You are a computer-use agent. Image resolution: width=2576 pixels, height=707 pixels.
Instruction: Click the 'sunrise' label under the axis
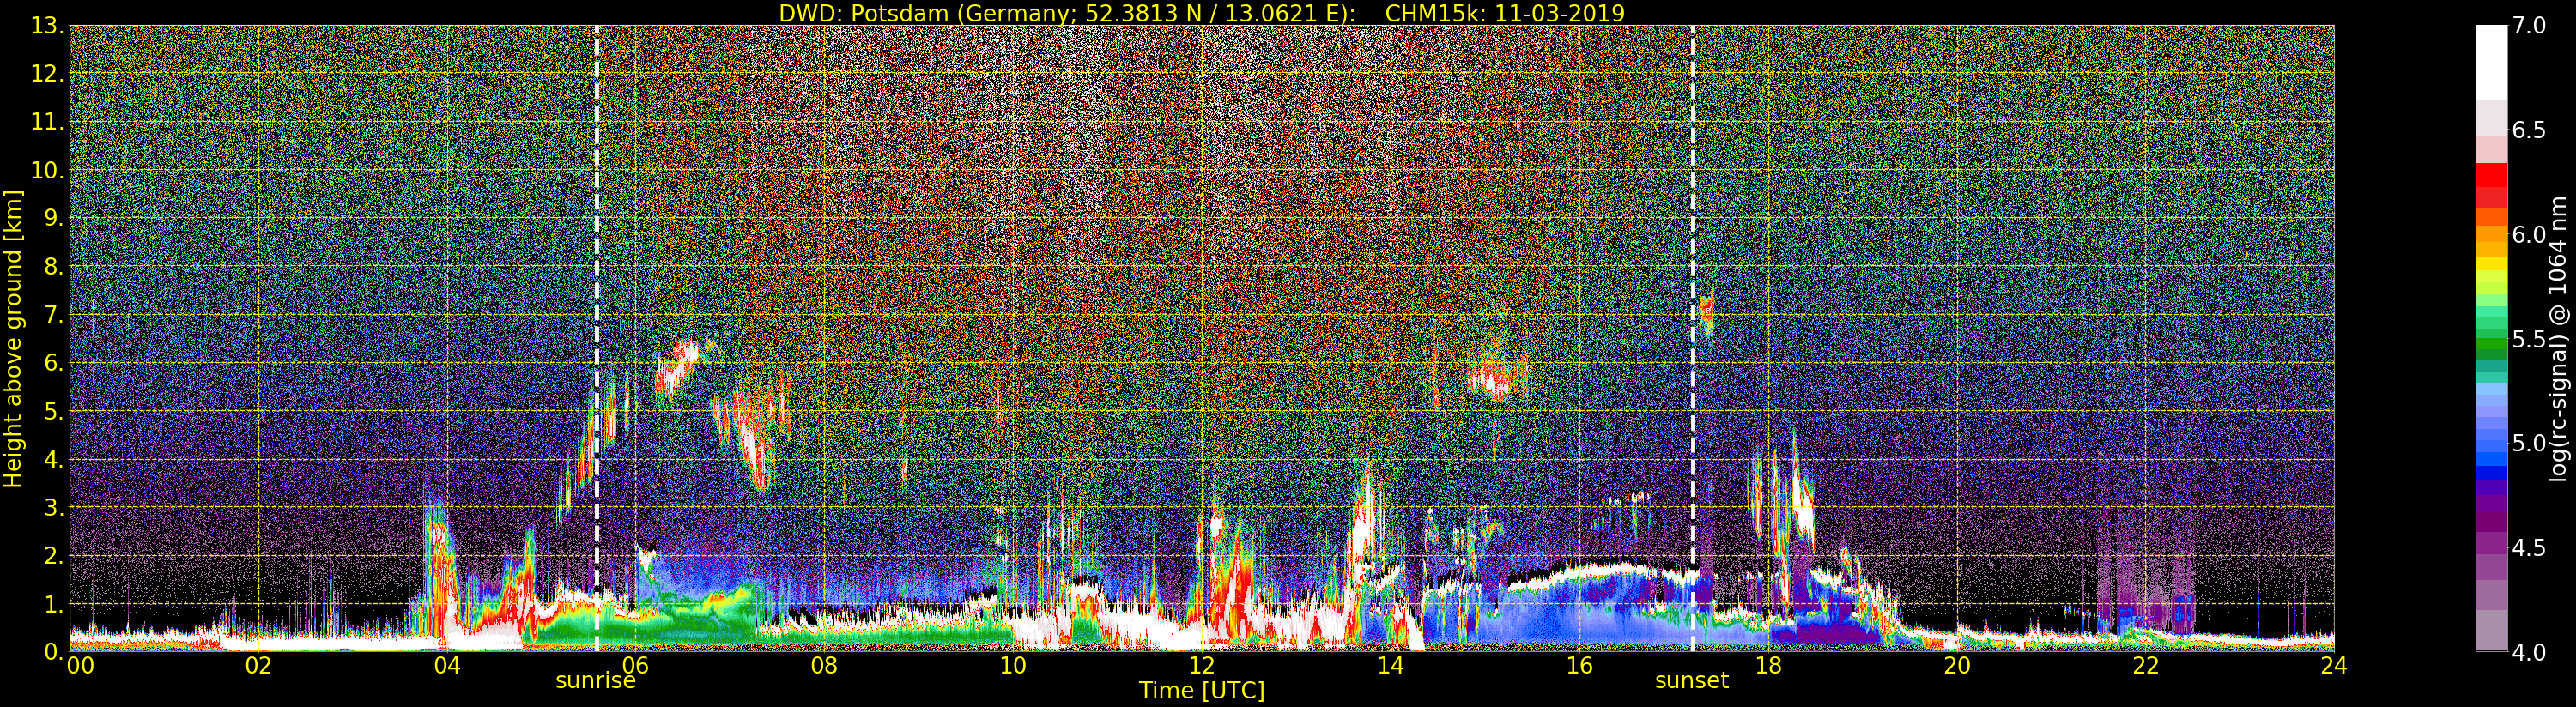pos(595,680)
